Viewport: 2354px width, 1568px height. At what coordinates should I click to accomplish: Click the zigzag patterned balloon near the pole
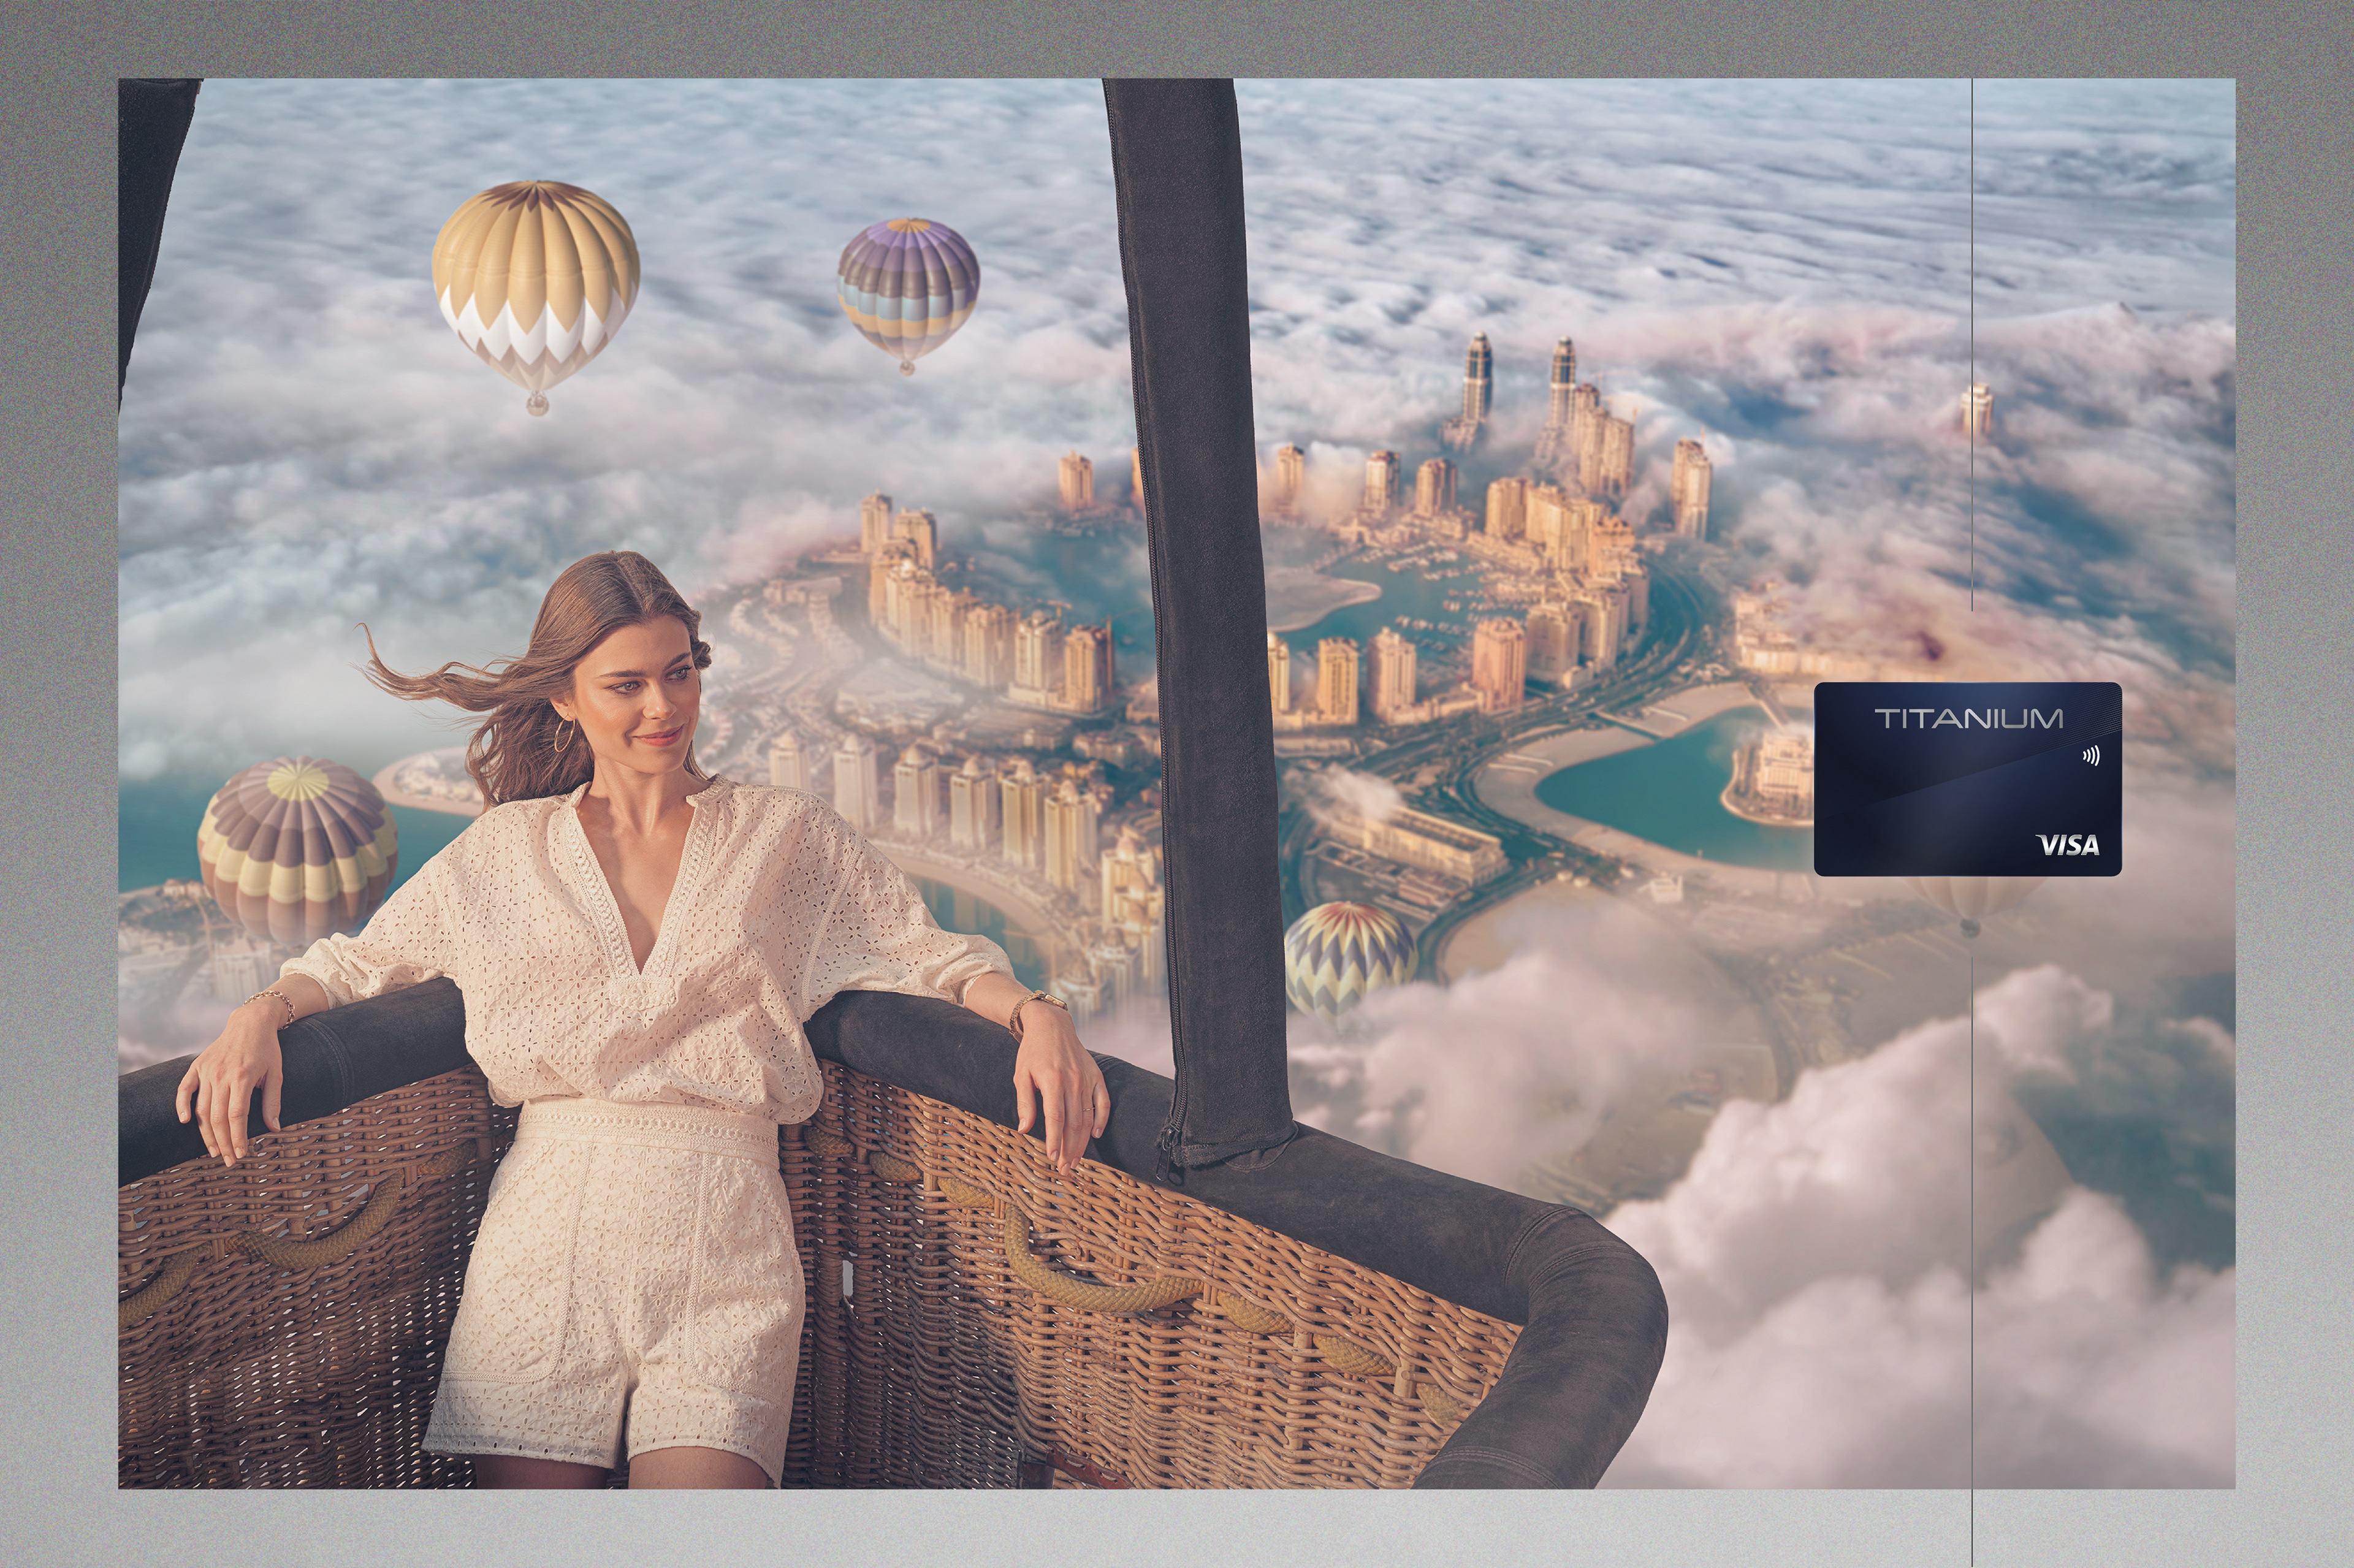(1349, 955)
